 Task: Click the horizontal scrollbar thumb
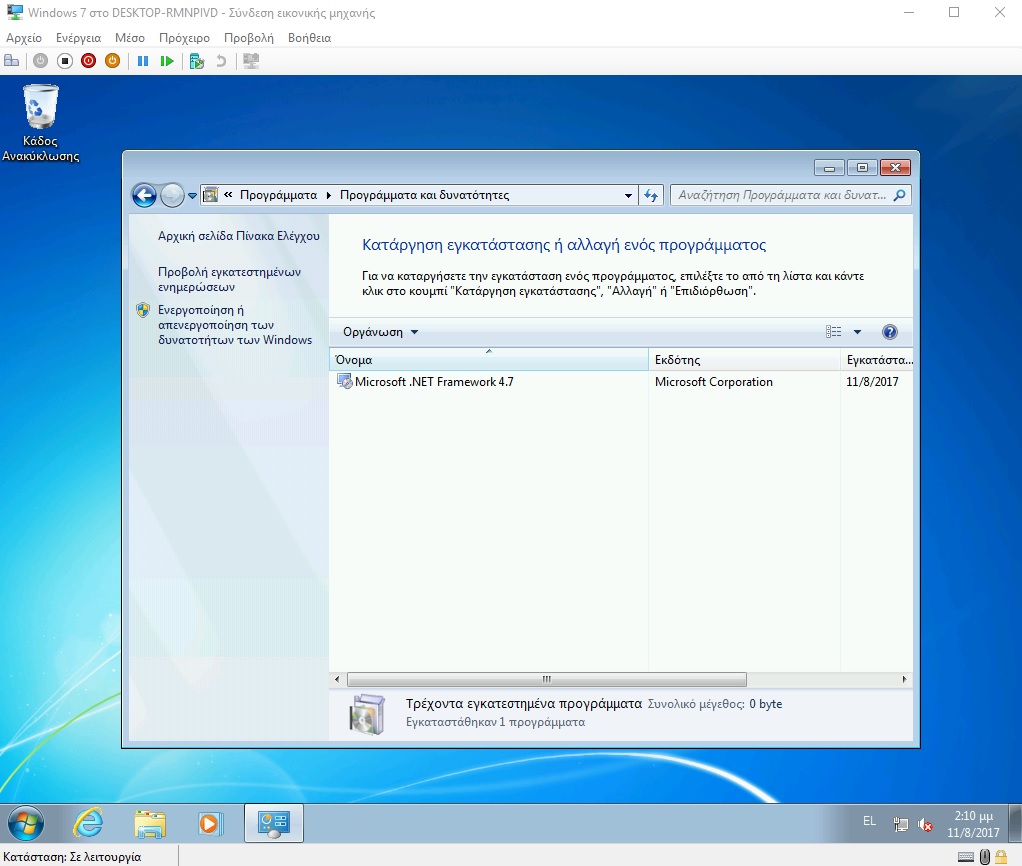[x=547, y=679]
